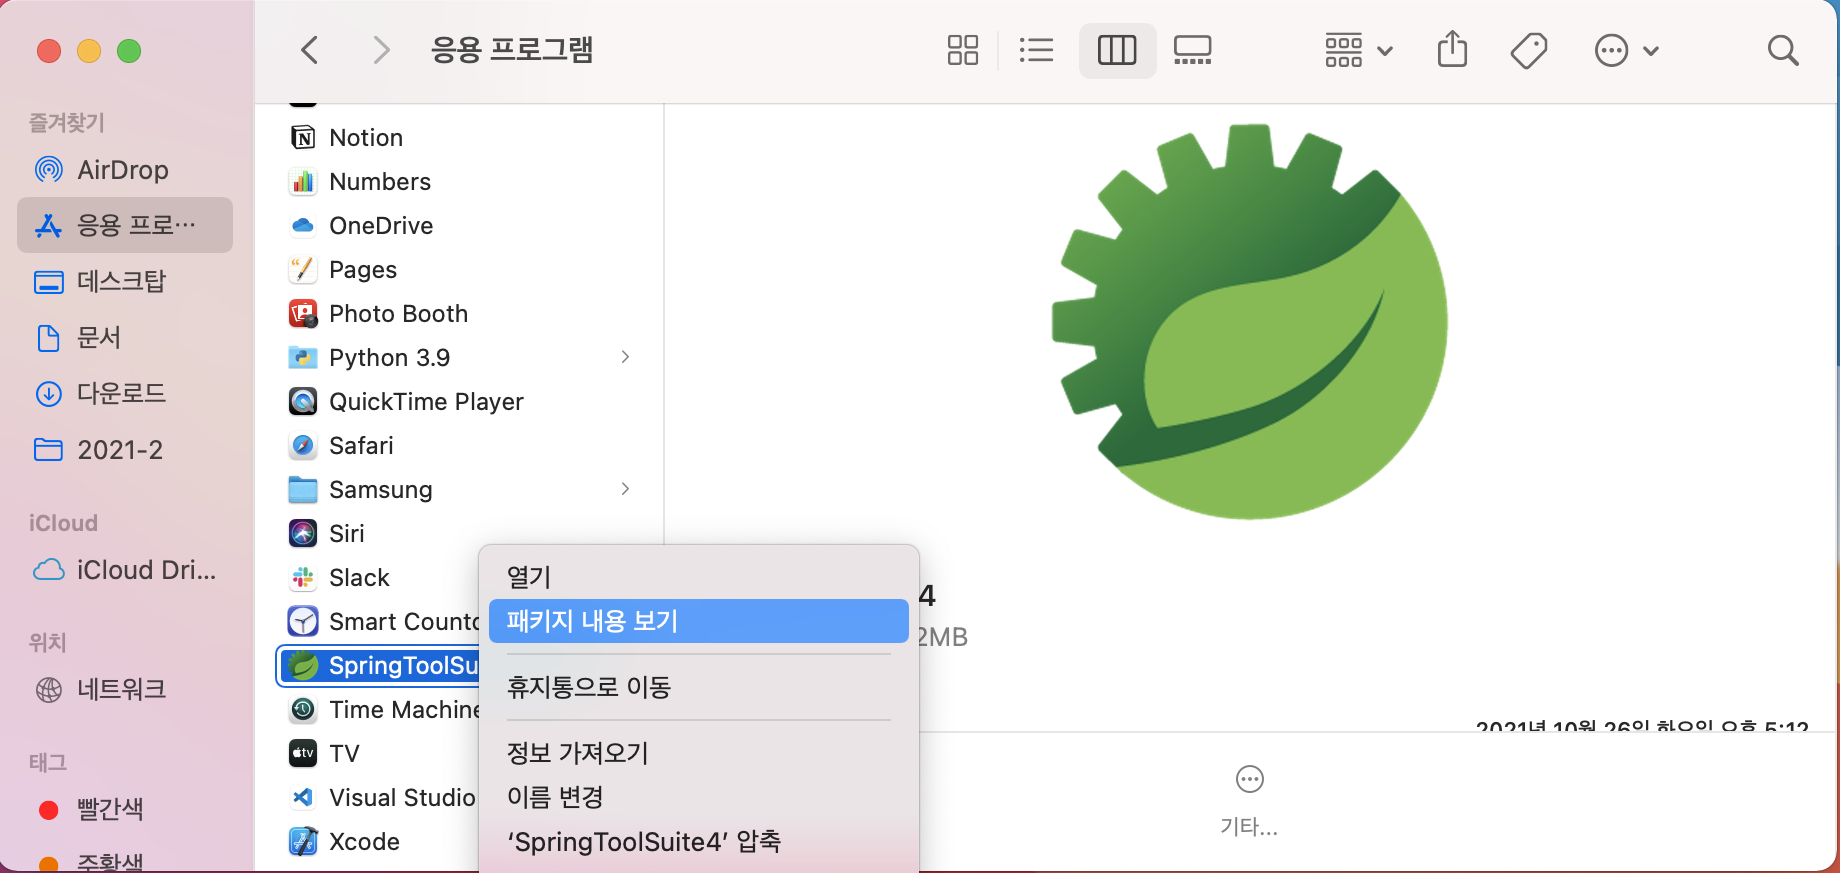Select the QuickTime Player icon
This screenshot has width=1840, height=873.
[x=303, y=402]
